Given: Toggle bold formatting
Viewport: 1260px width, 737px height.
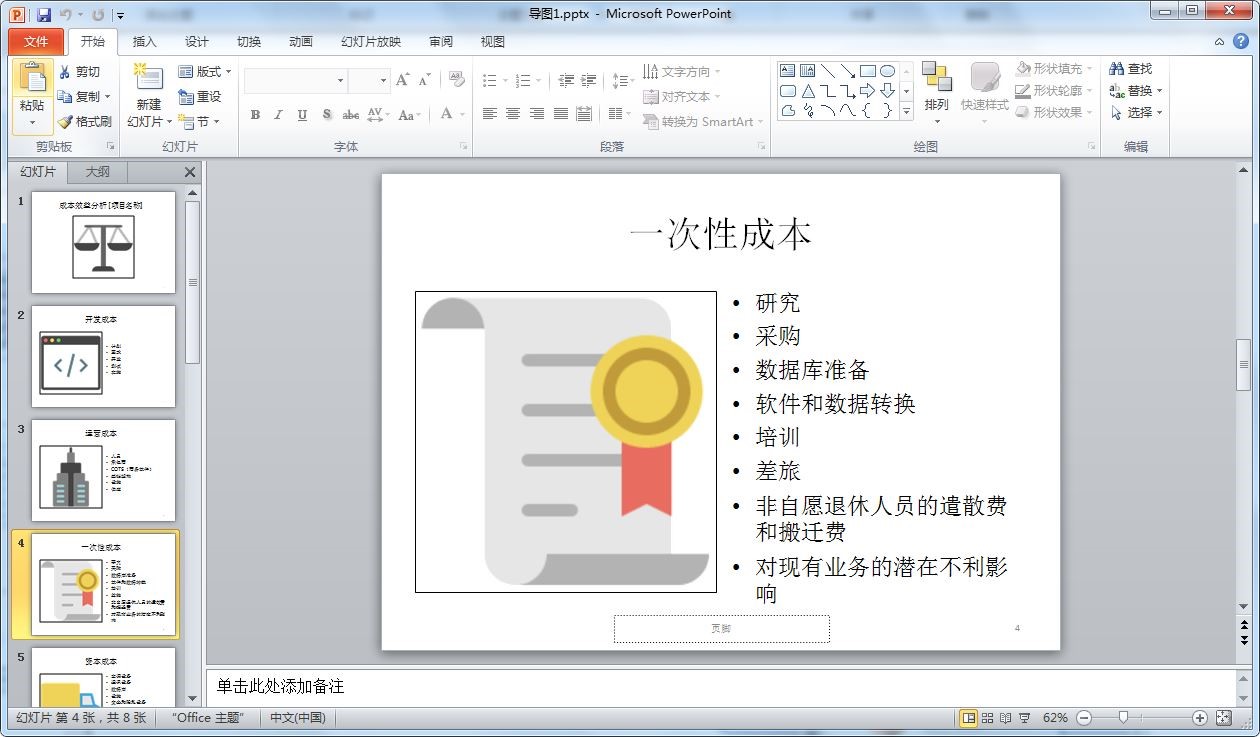Looking at the screenshot, I should 255,115.
